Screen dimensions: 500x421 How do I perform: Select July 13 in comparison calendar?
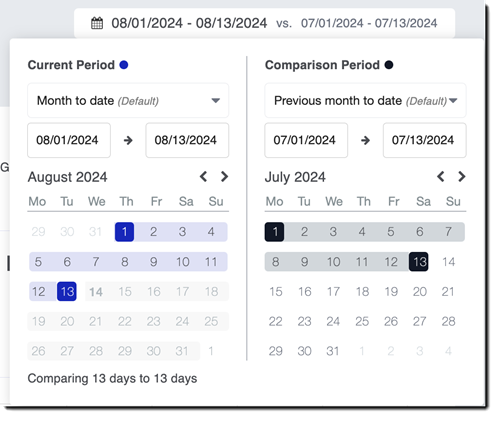pyautogui.click(x=419, y=262)
